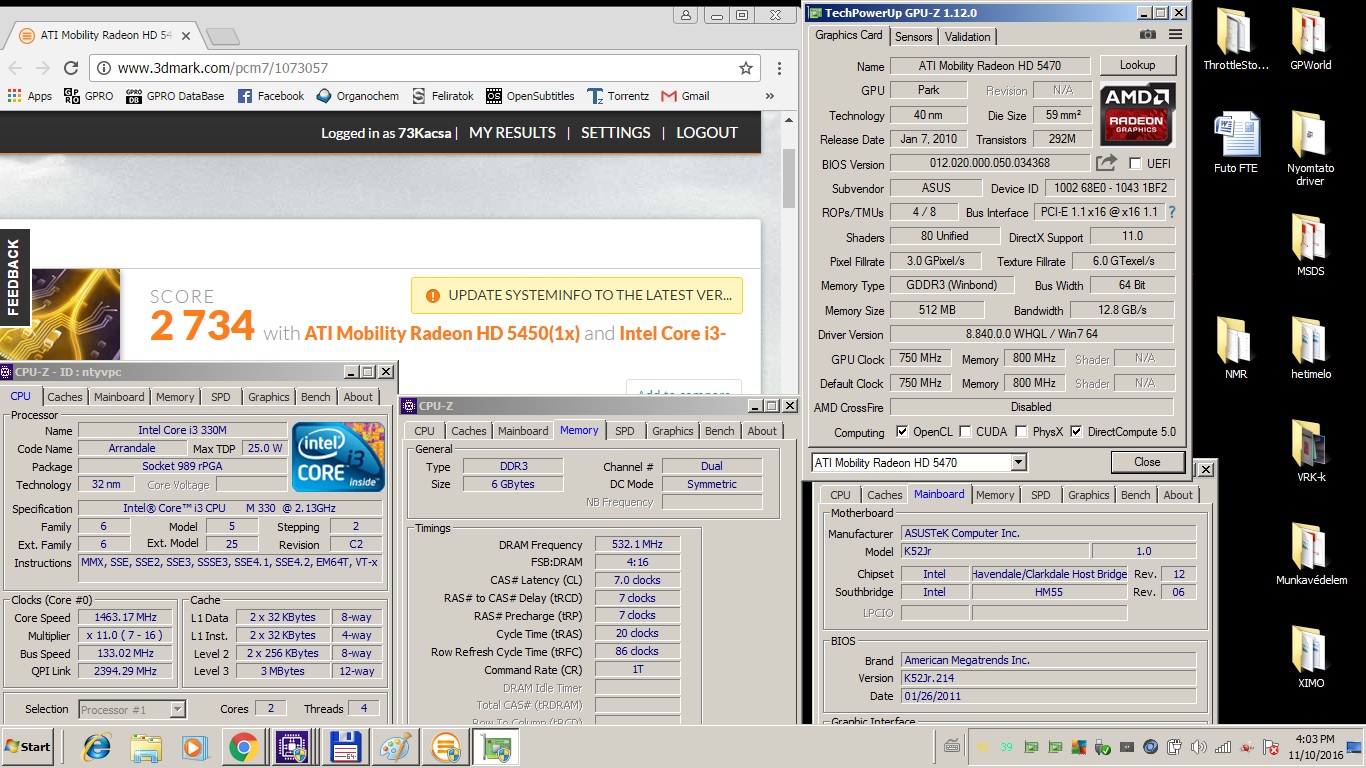Image resolution: width=1366 pixels, height=768 pixels.
Task: Bookmark this page with the star icon
Action: point(746,68)
